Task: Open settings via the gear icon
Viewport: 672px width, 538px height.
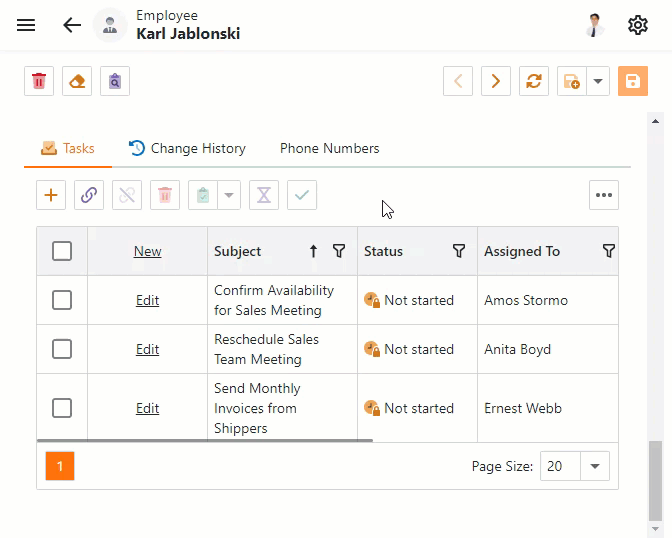Action: click(638, 25)
